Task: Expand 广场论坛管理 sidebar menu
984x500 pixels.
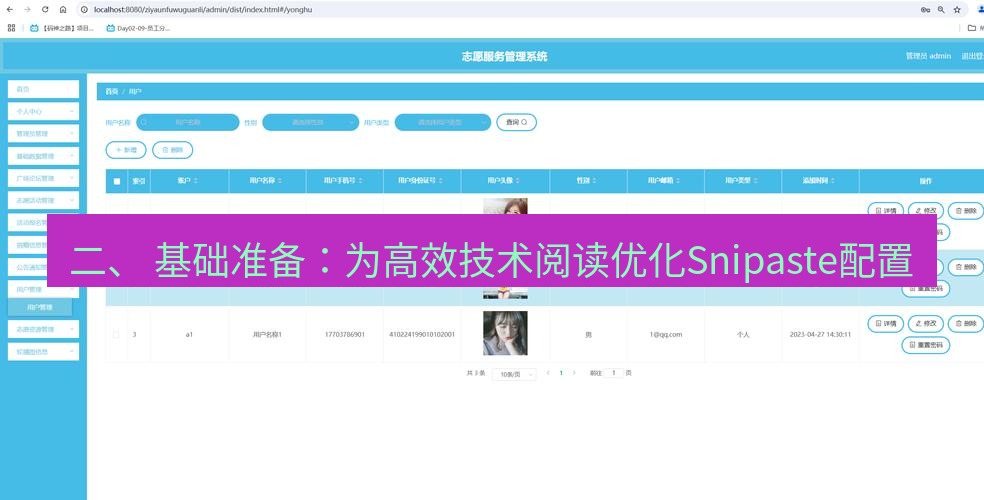Action: (x=43, y=178)
